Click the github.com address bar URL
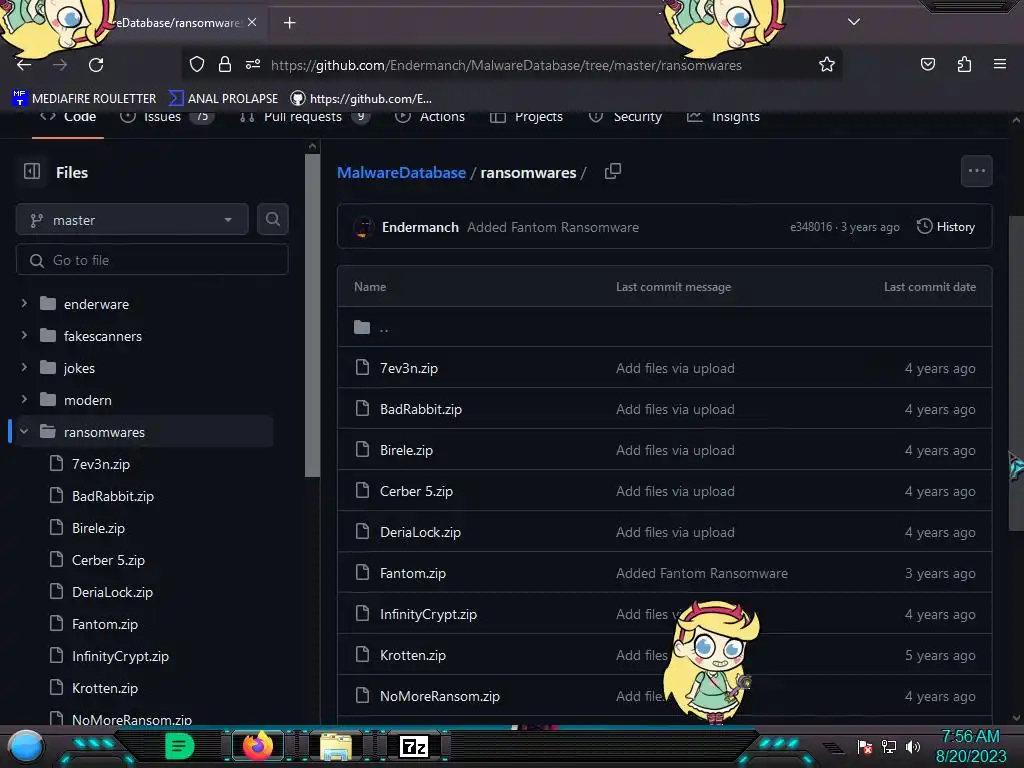 pos(506,65)
